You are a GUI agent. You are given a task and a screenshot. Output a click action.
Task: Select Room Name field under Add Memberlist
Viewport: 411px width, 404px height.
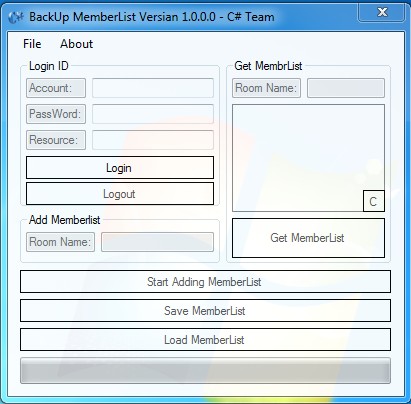coord(157,242)
